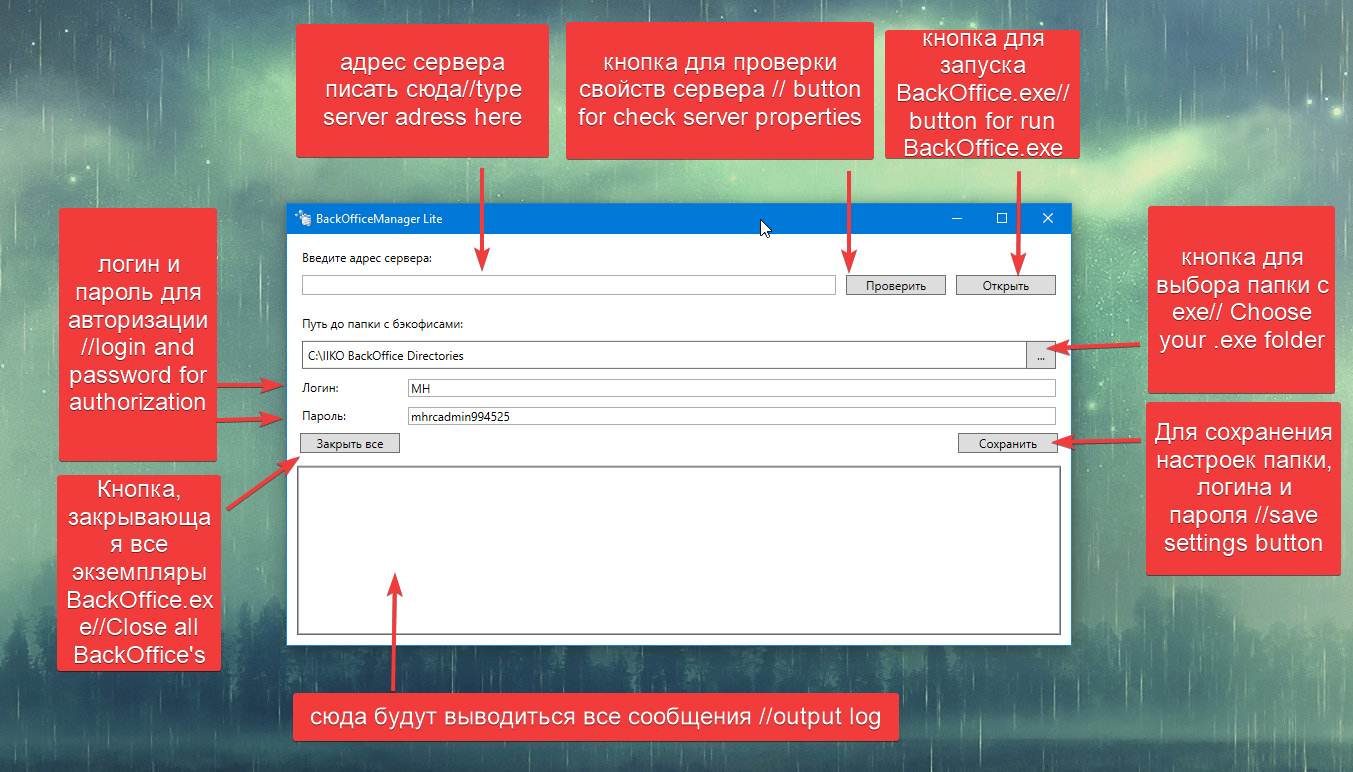Click Открыть next to the server address row
Viewport: 1353px width, 772px height.
coord(1005,284)
